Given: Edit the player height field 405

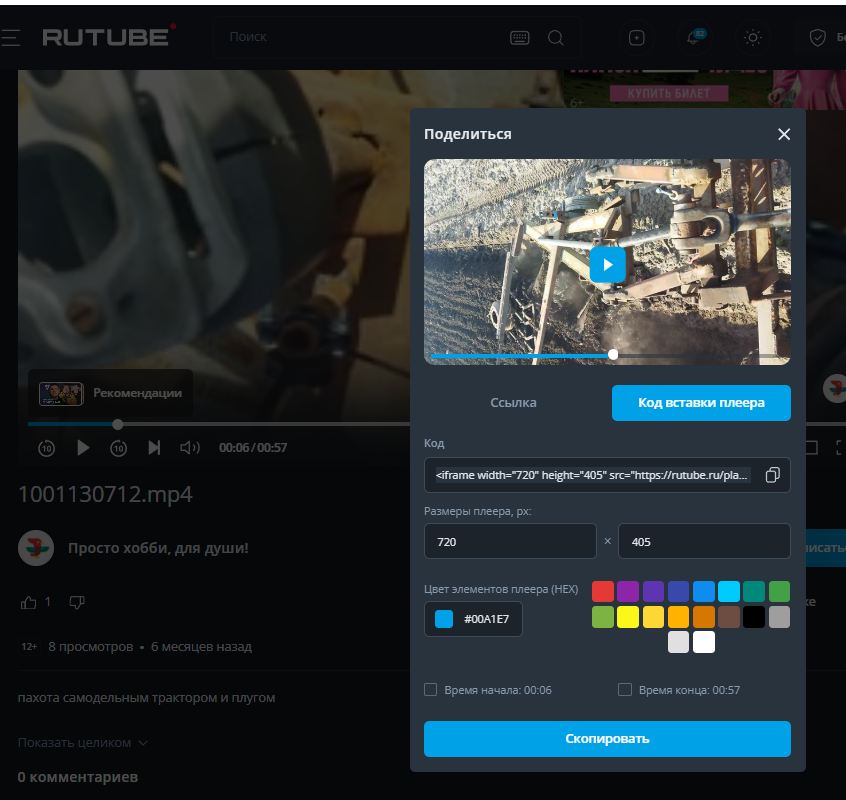Looking at the screenshot, I should tap(704, 541).
